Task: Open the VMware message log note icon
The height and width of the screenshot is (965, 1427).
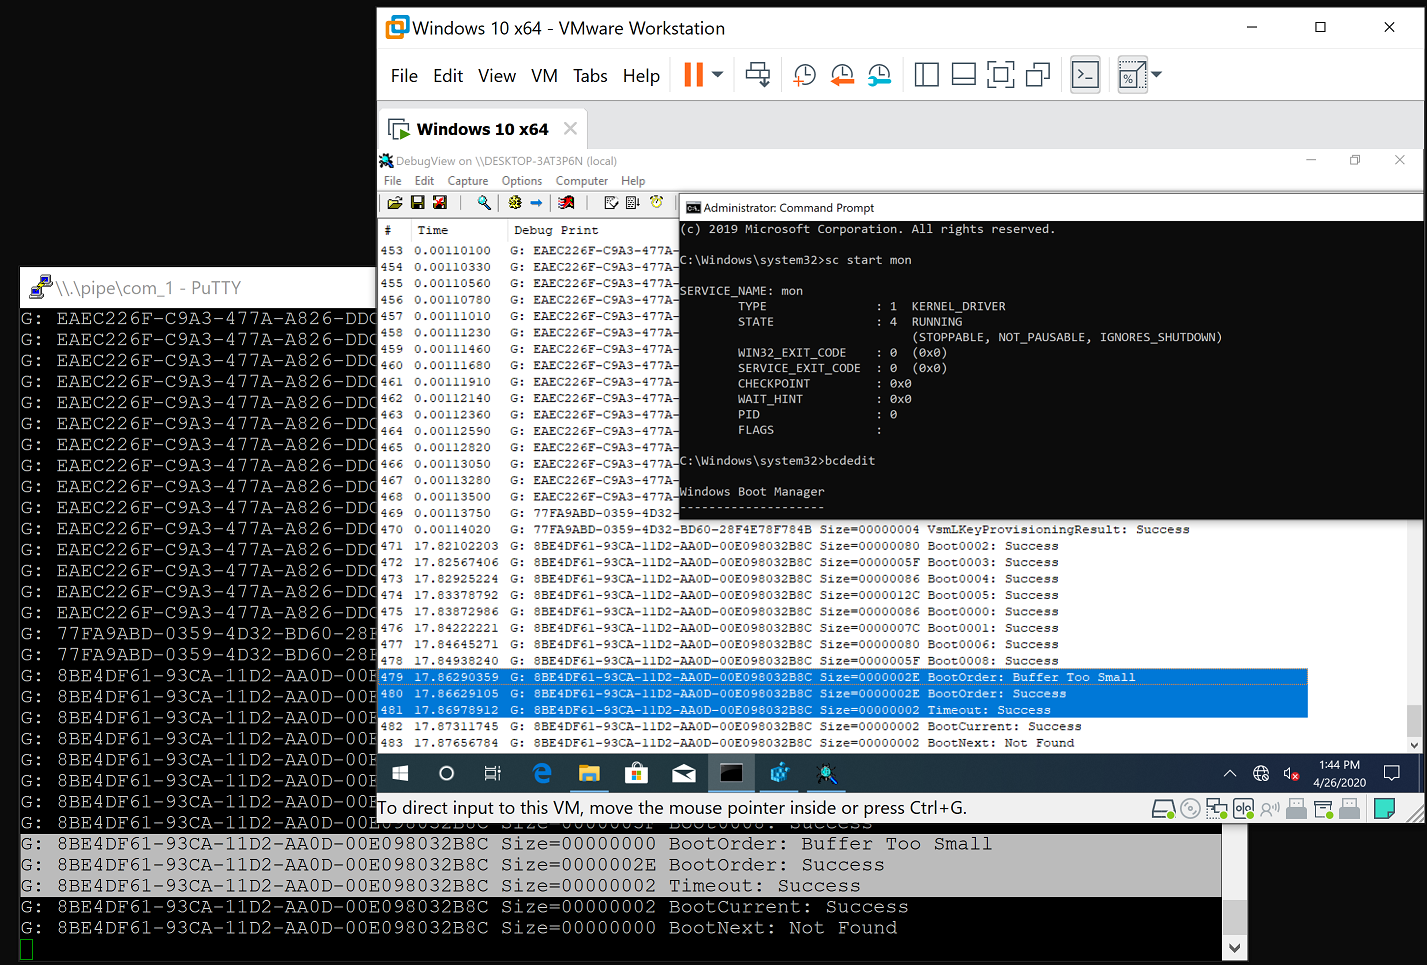Action: tap(1385, 809)
